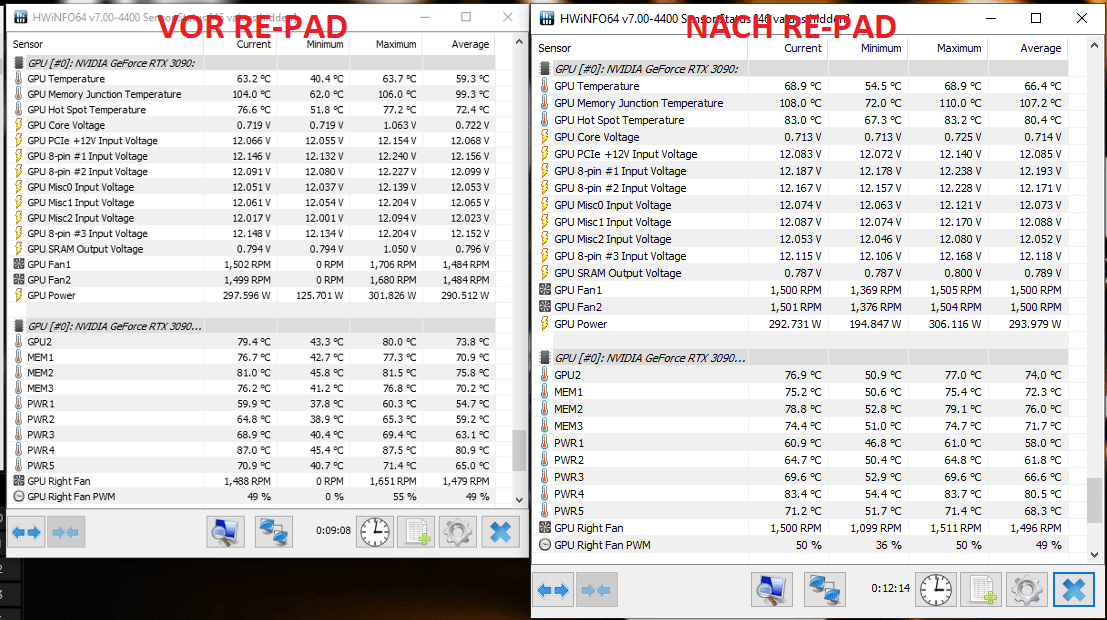Click the networked monitors icon beside timer 0:12:14
Viewport: 1107px width, 620px height.
tap(825, 589)
